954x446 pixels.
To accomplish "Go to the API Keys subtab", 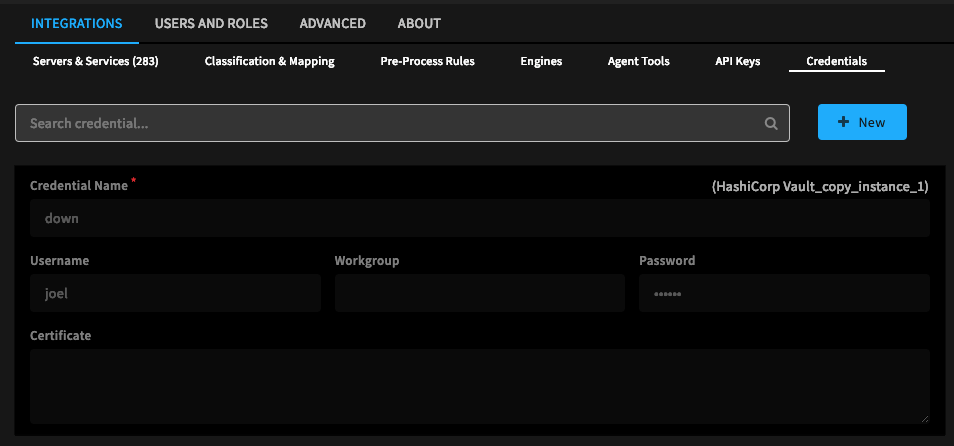I will 737,61.
